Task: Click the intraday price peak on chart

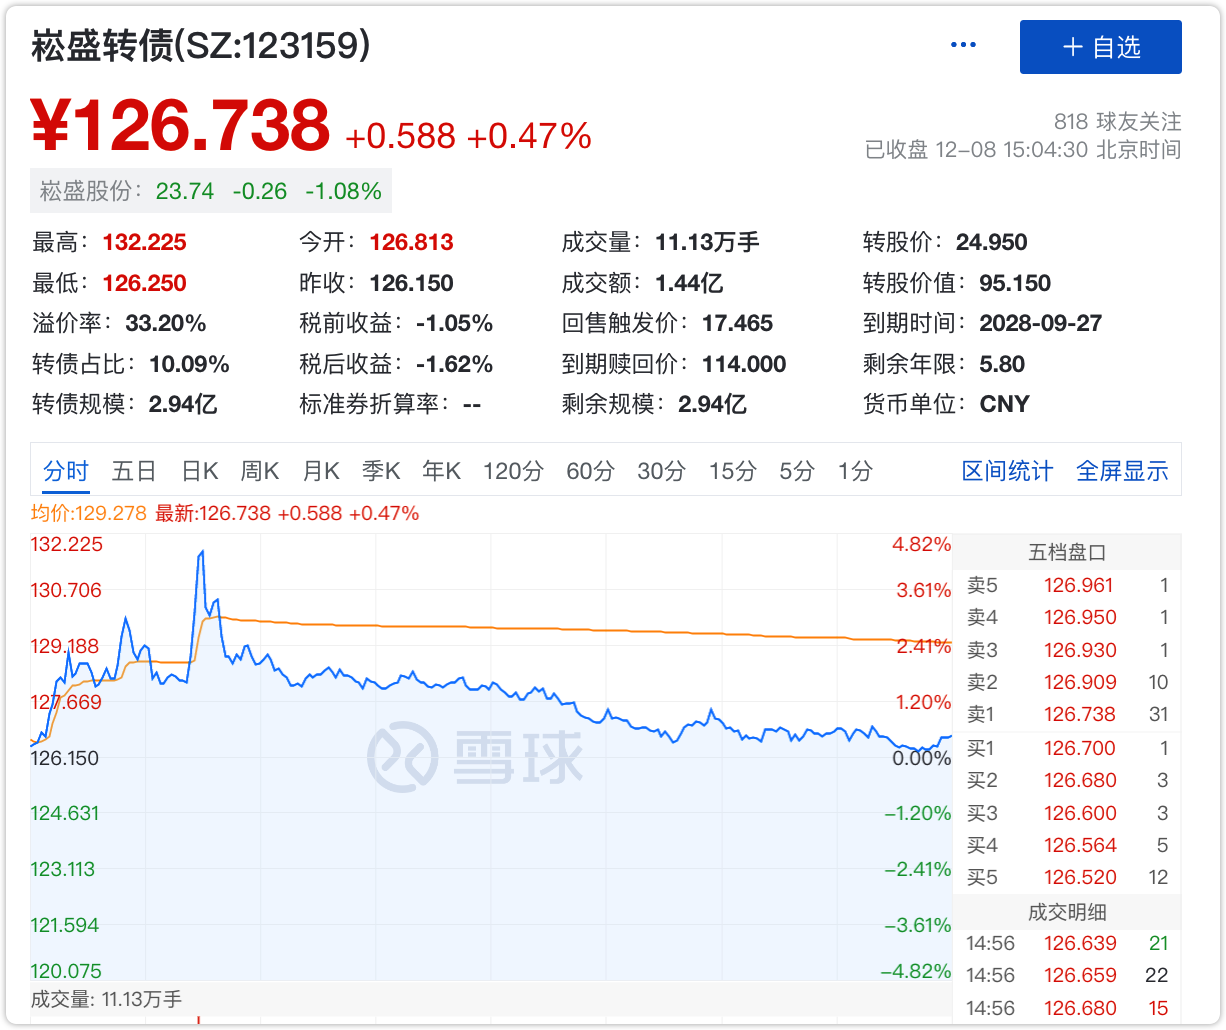Action: tap(202, 551)
